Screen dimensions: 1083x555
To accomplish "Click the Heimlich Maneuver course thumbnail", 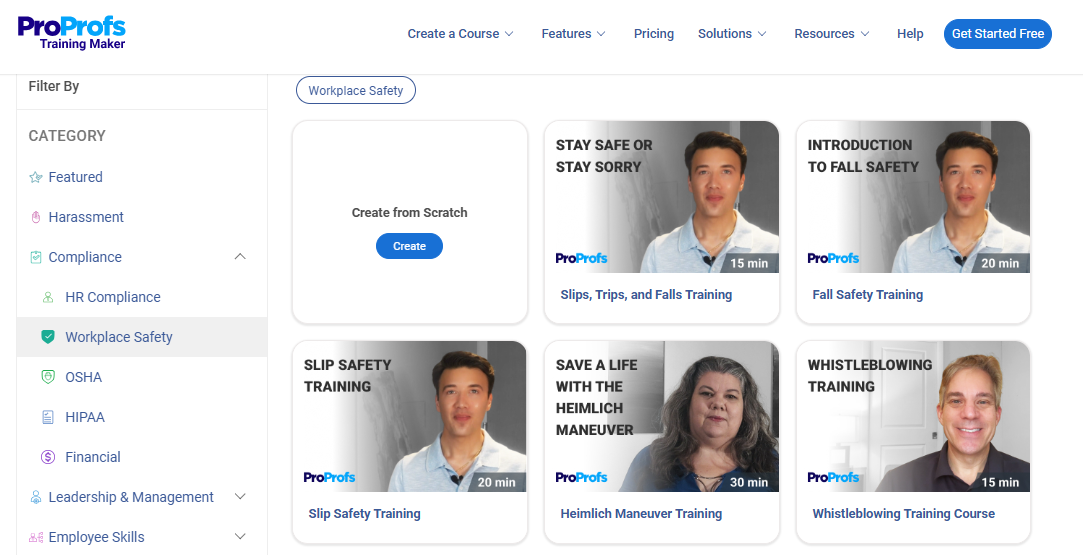I will 662,416.
